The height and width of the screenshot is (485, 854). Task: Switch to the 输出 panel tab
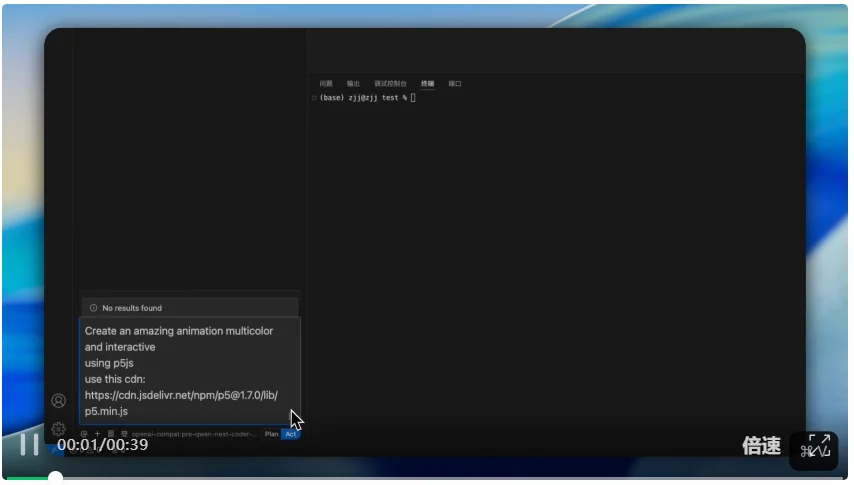353,84
